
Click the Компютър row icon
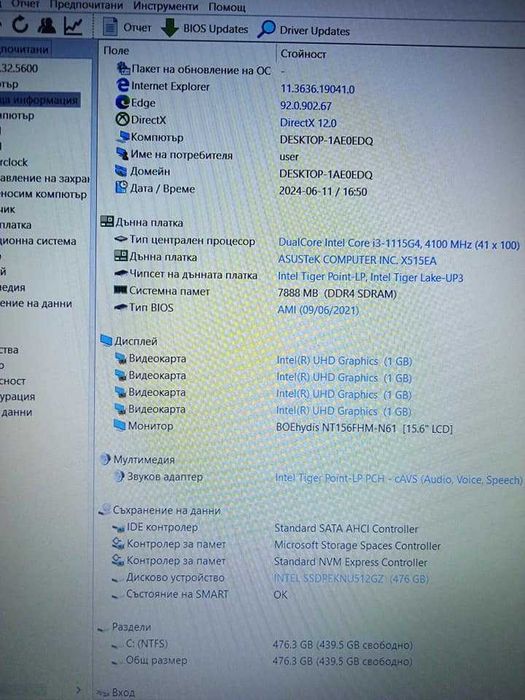[123, 137]
